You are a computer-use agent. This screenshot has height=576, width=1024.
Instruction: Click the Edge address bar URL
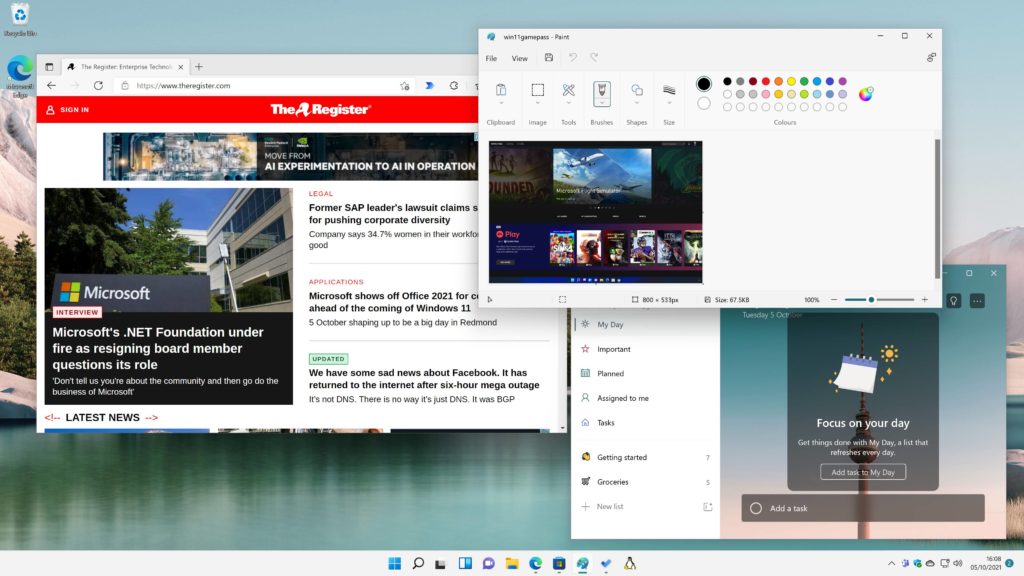(184, 86)
